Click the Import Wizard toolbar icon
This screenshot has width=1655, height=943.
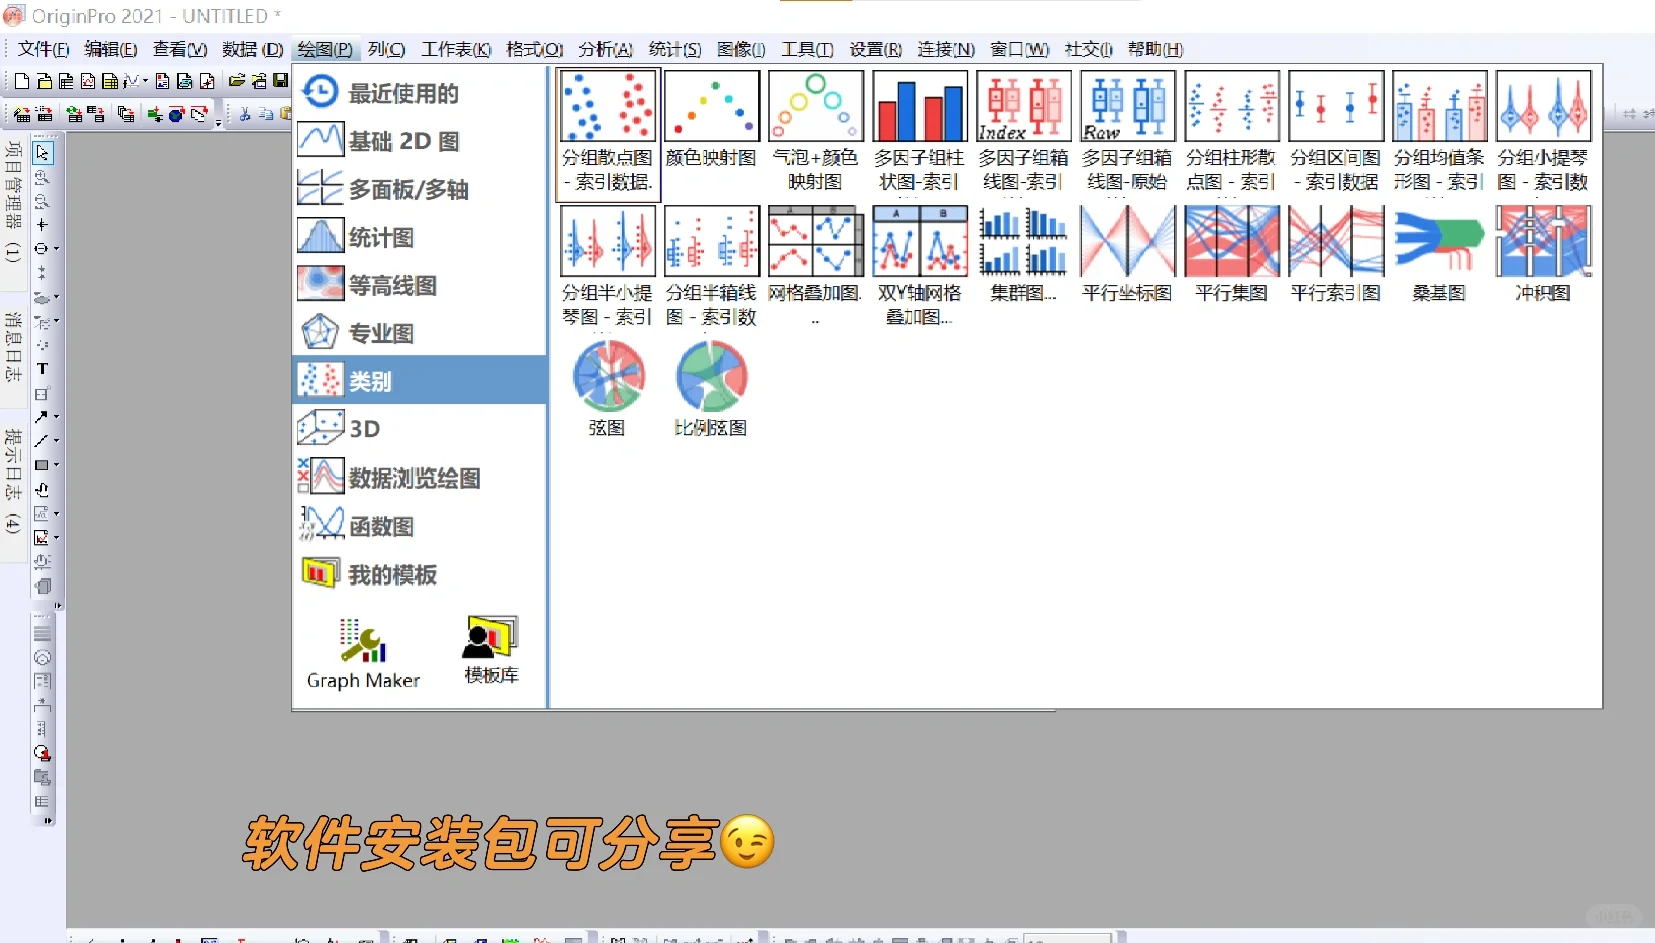(x=22, y=114)
